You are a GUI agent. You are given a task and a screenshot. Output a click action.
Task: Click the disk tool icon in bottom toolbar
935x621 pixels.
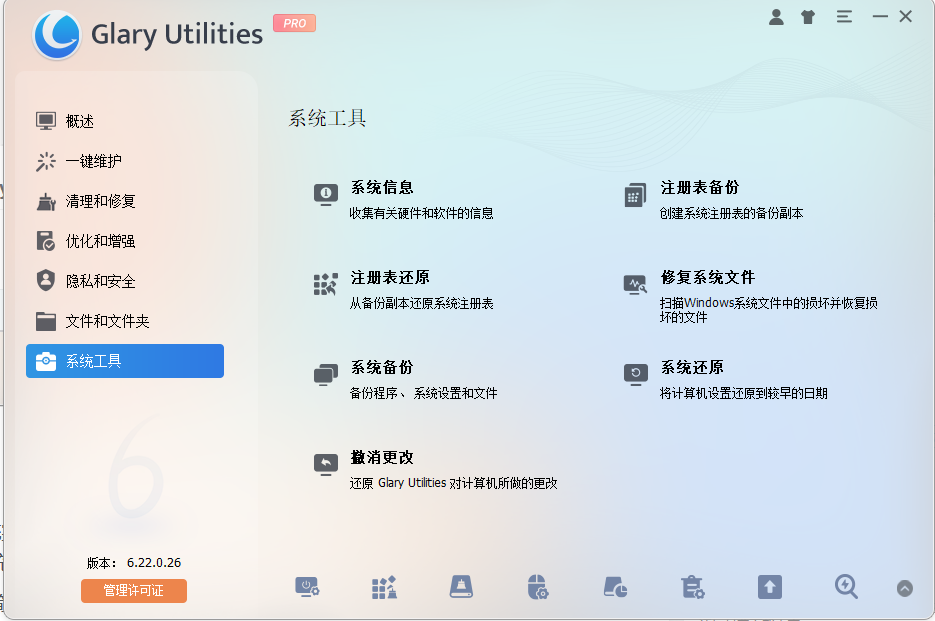click(461, 588)
